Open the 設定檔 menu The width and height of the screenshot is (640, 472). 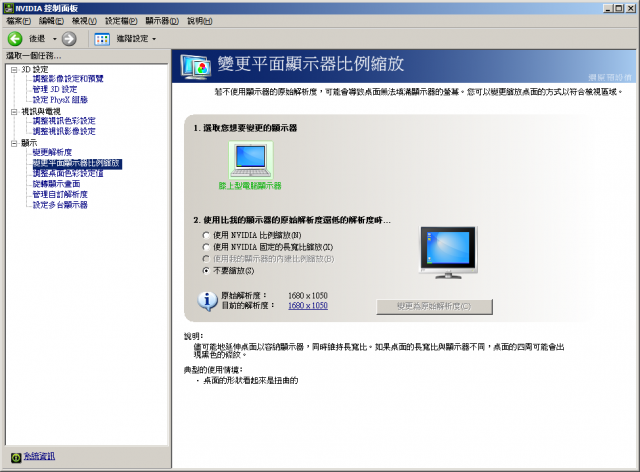click(x=121, y=21)
